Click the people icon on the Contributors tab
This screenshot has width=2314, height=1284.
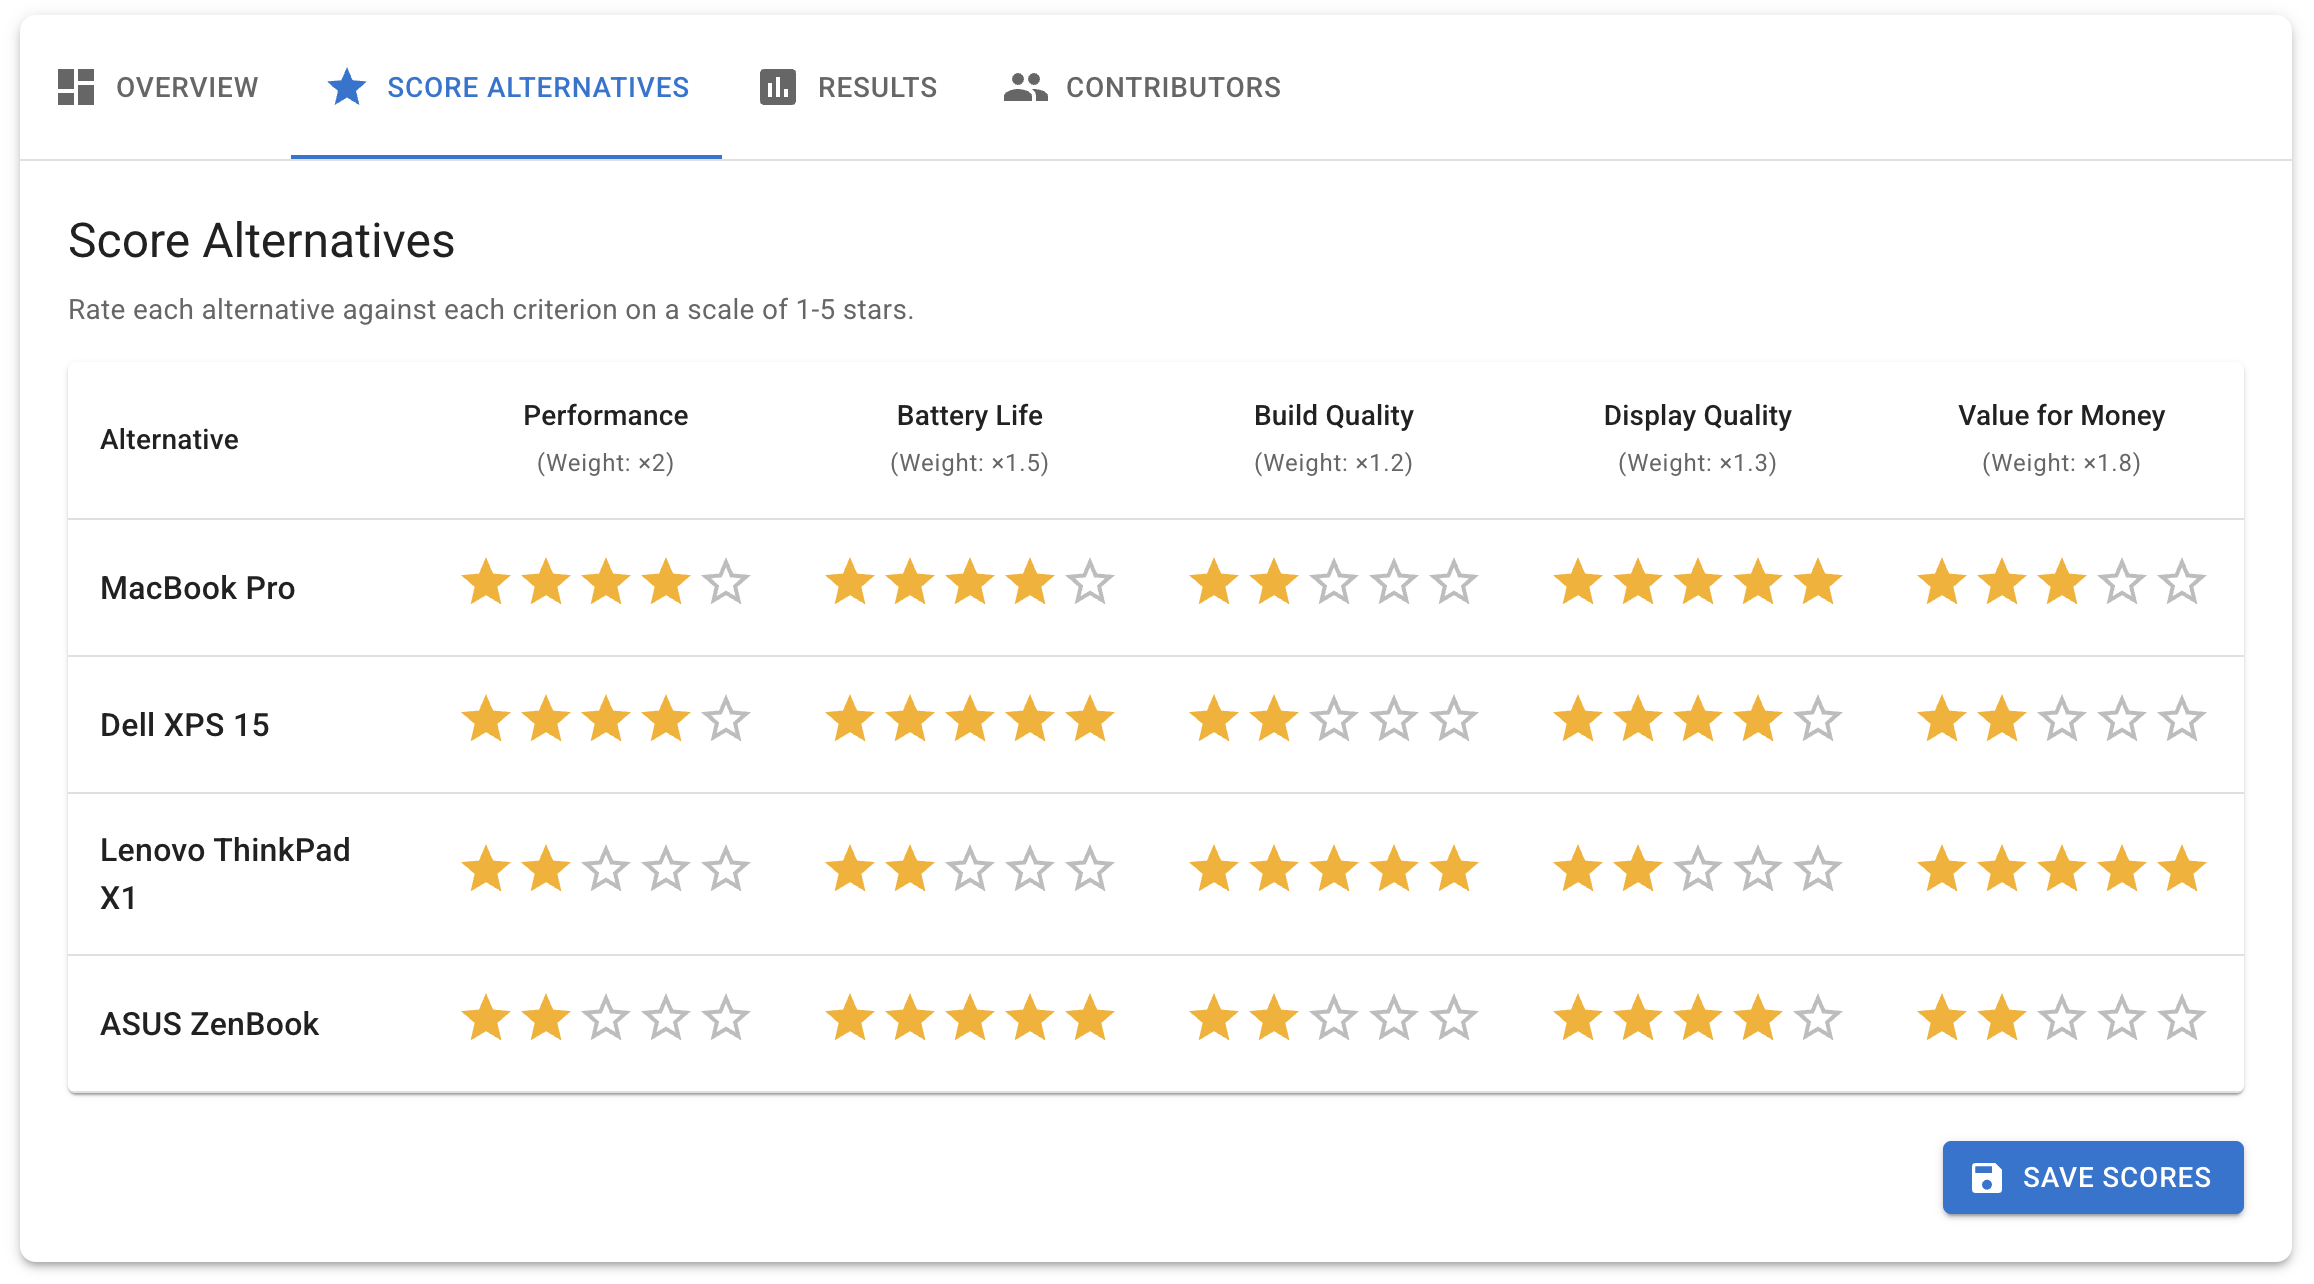click(x=1025, y=87)
